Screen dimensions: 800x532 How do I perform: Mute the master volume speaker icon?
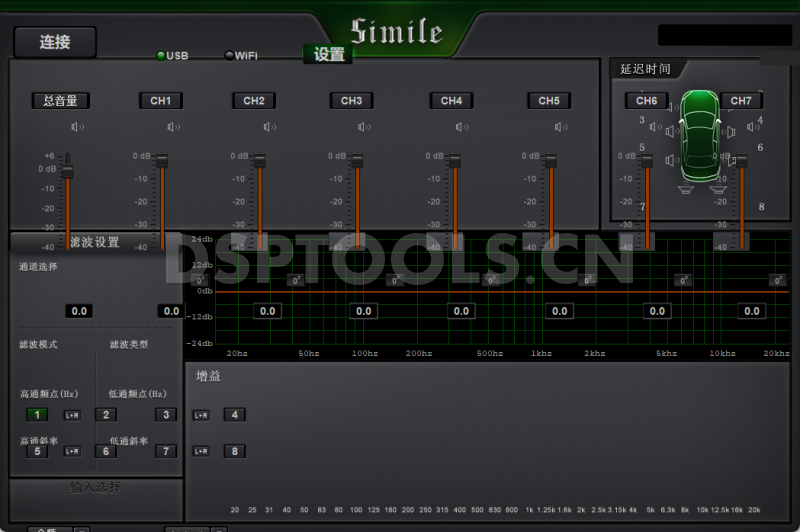(x=76, y=127)
